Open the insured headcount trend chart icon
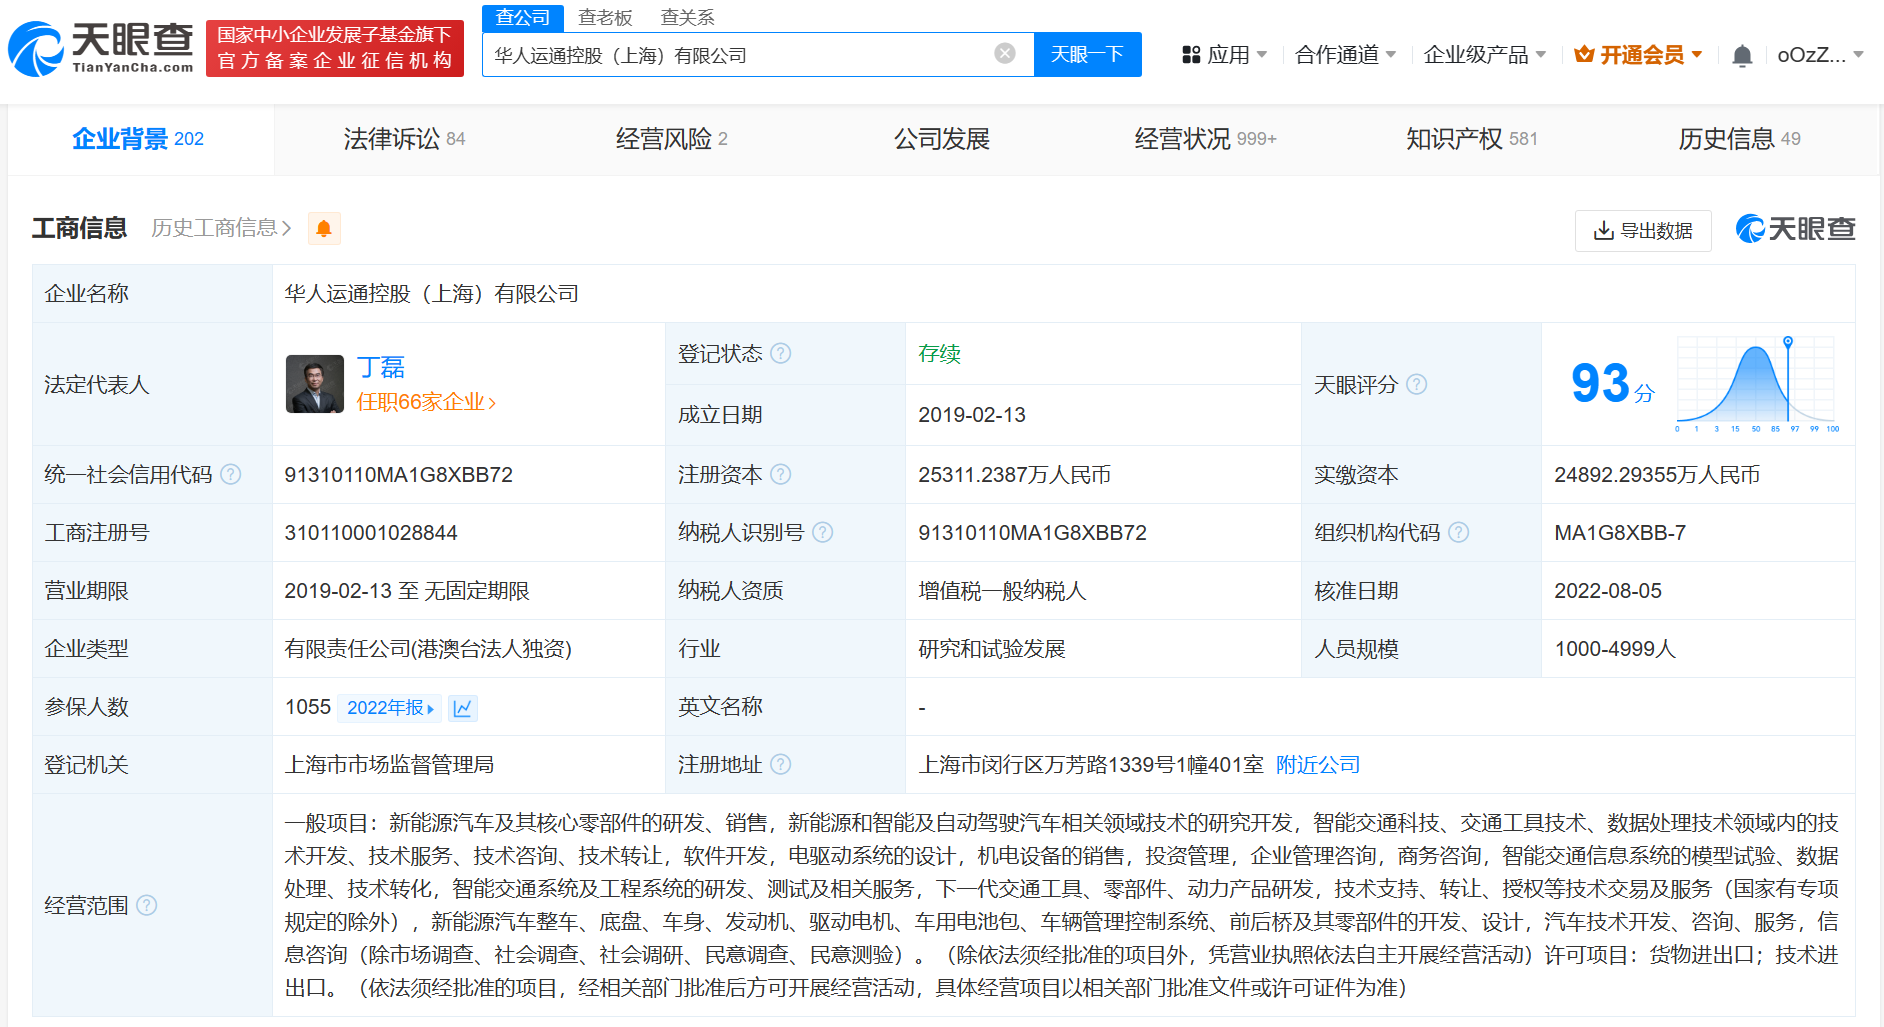 coord(462,708)
